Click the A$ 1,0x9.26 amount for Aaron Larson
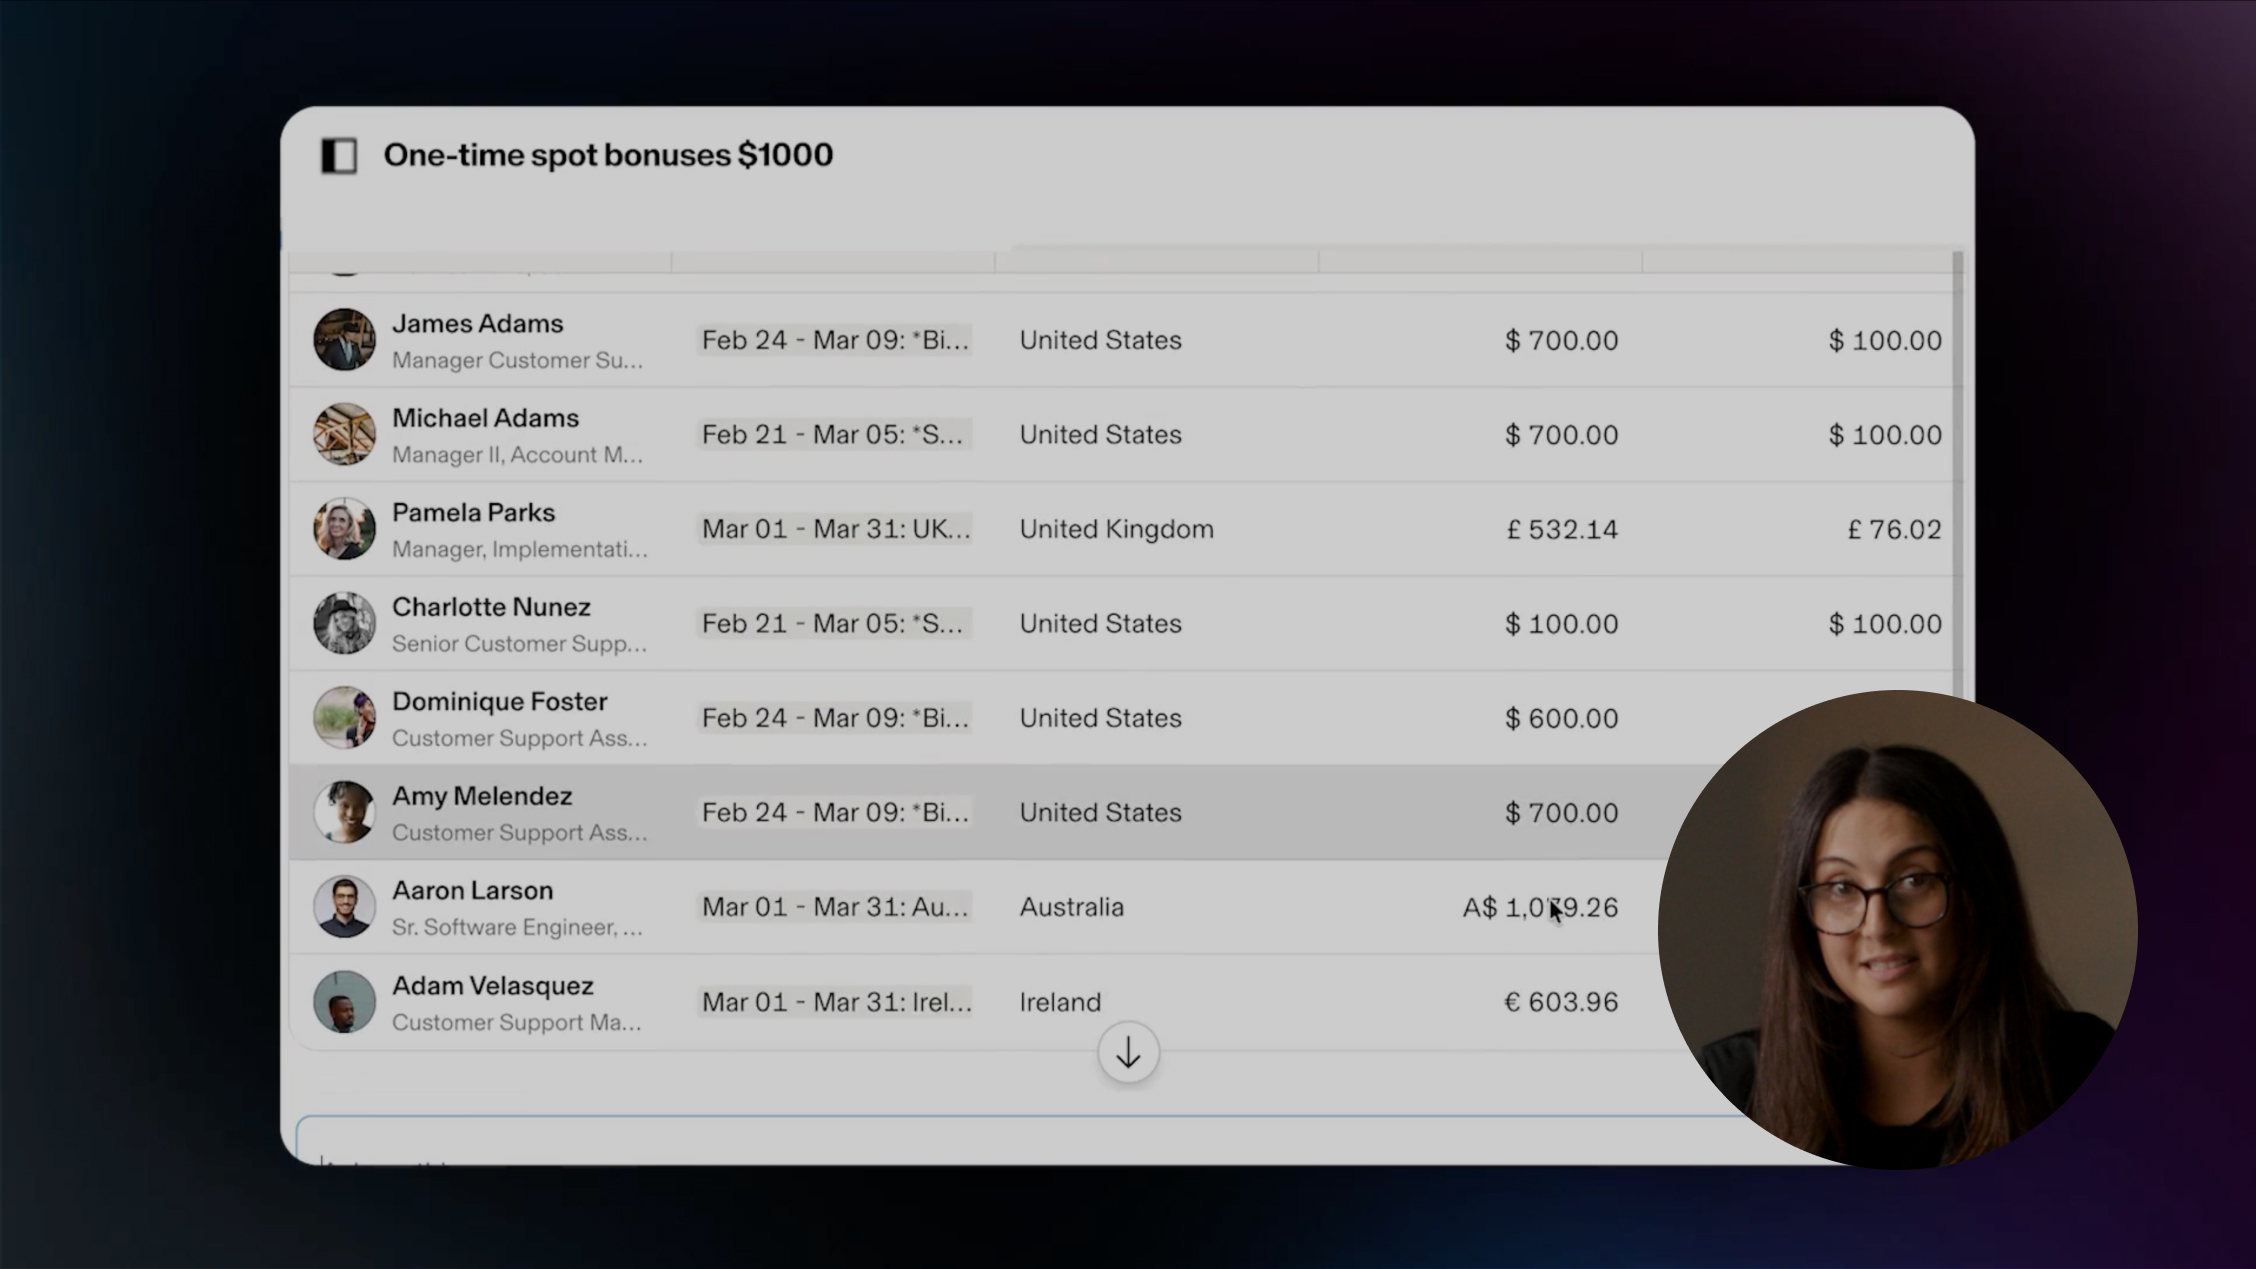Screen dimensions: 2256x1269 click(1540, 907)
